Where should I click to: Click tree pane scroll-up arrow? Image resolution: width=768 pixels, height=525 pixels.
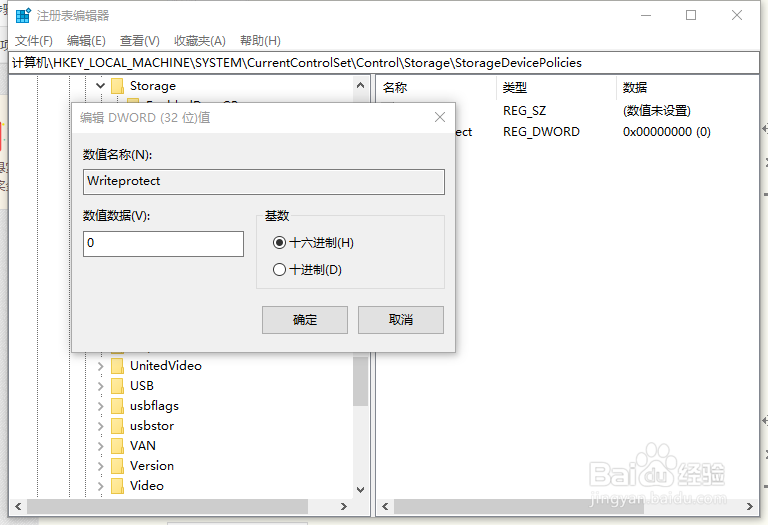360,85
